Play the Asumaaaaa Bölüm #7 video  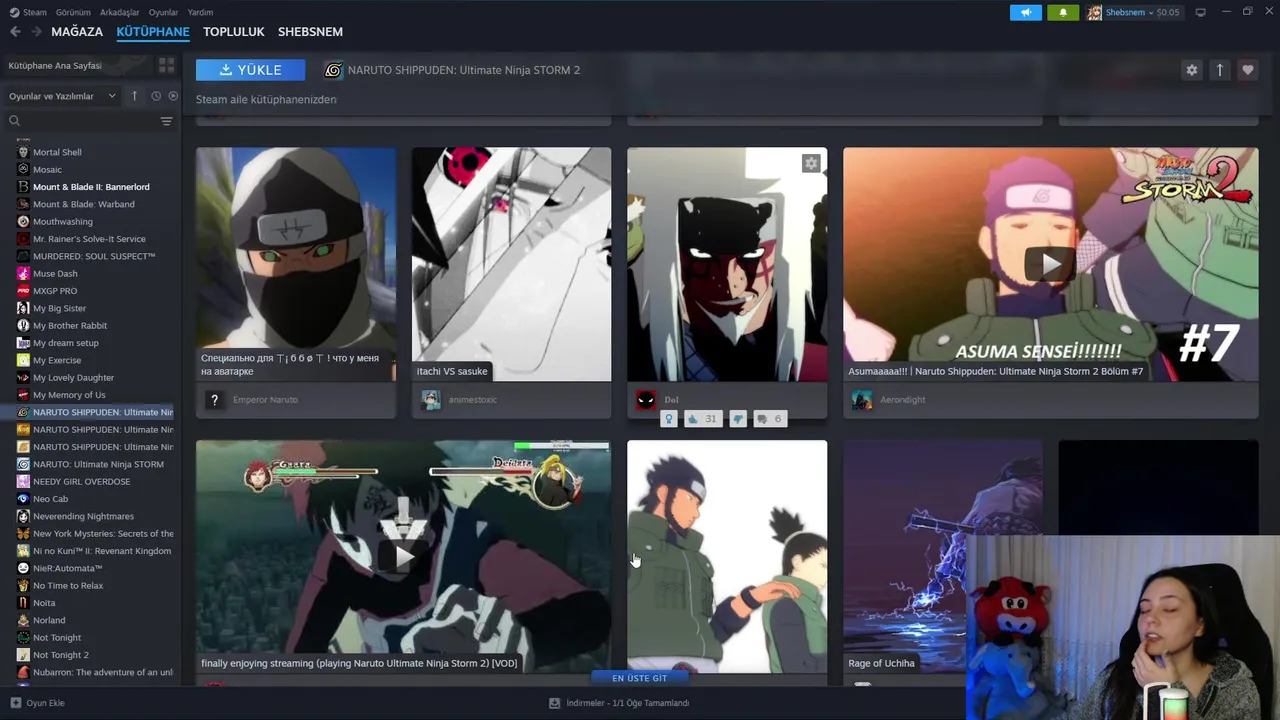click(1050, 264)
